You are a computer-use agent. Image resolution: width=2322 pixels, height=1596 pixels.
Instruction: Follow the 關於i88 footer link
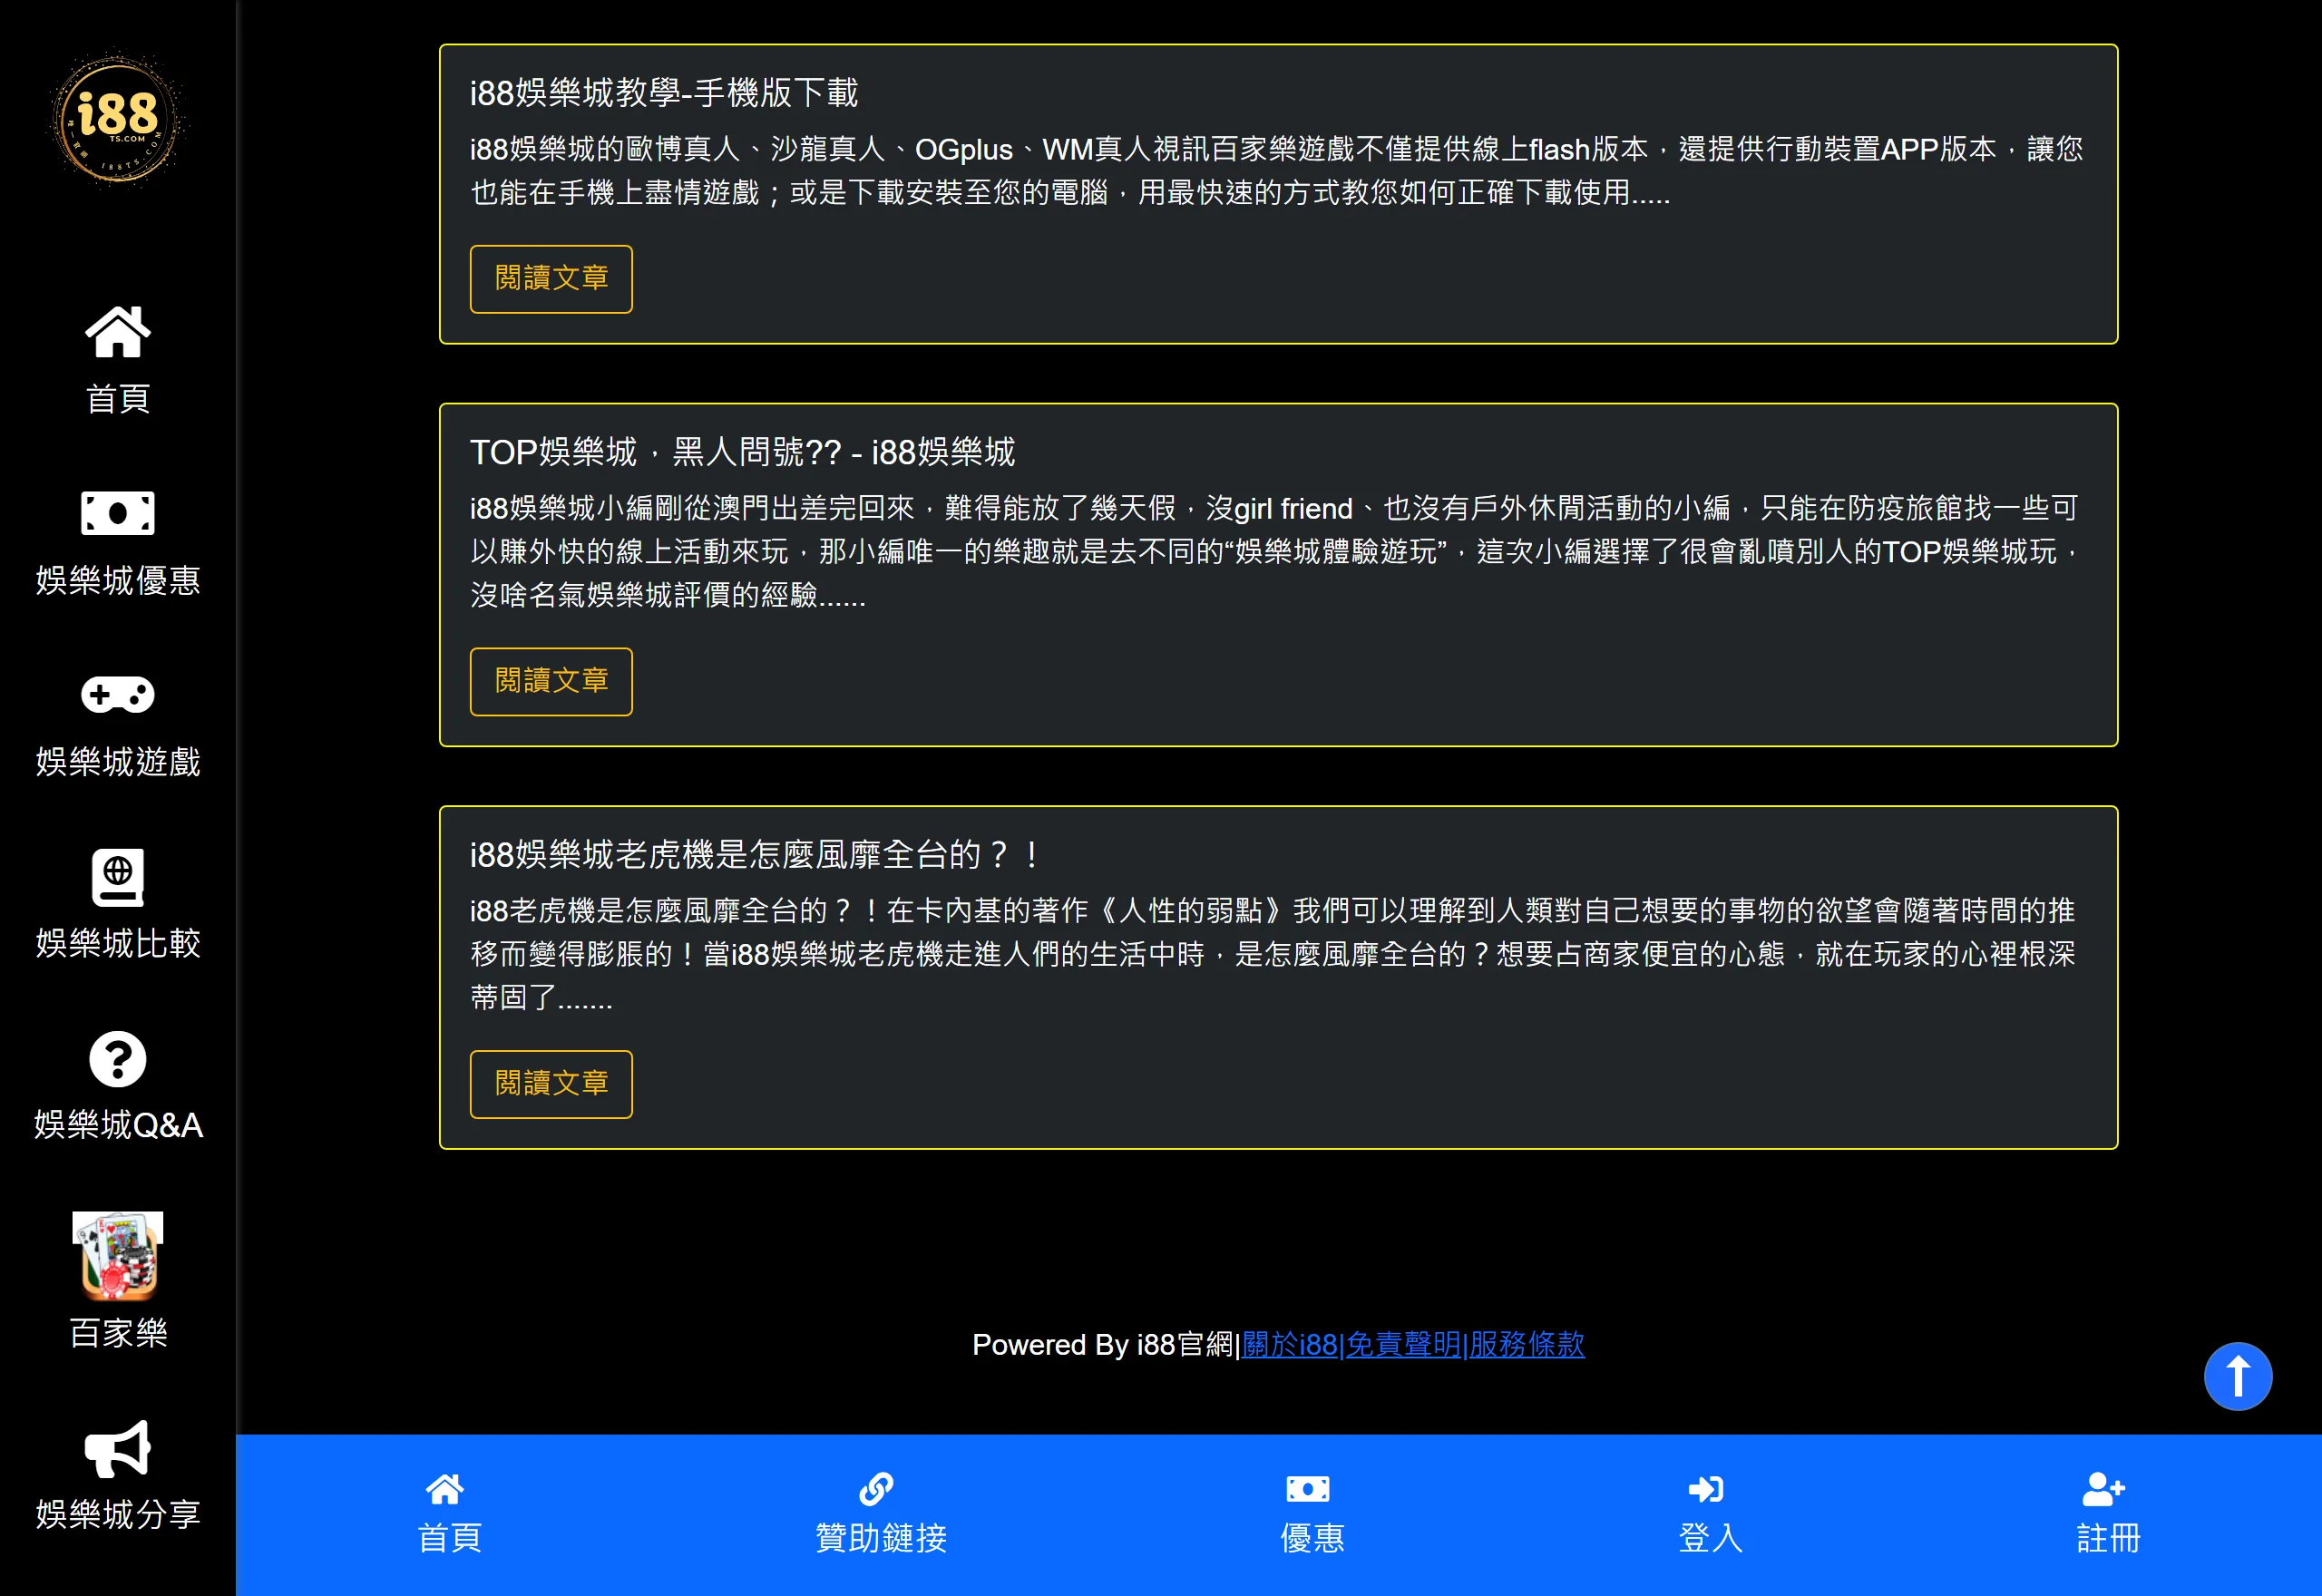coord(1289,1345)
